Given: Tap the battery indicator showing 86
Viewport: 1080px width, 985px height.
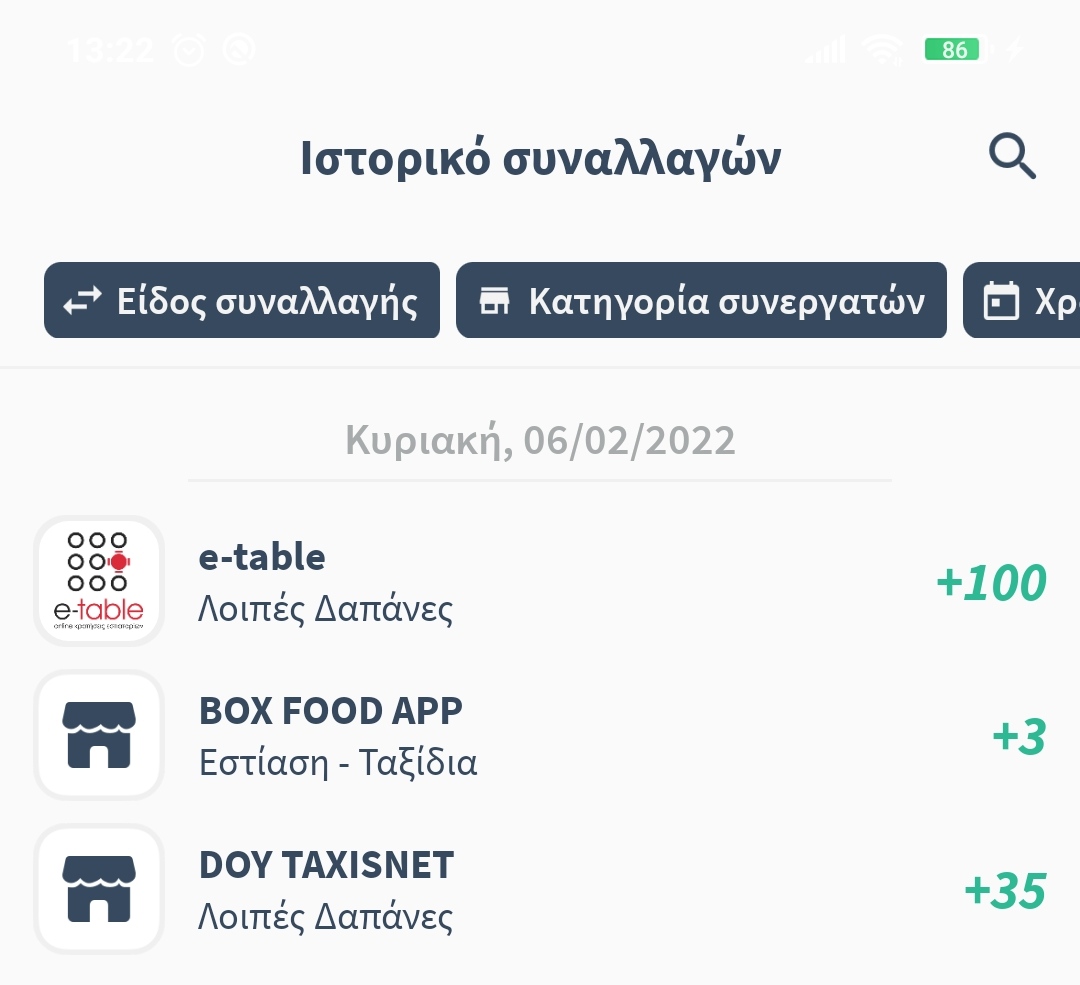Looking at the screenshot, I should point(955,50).
